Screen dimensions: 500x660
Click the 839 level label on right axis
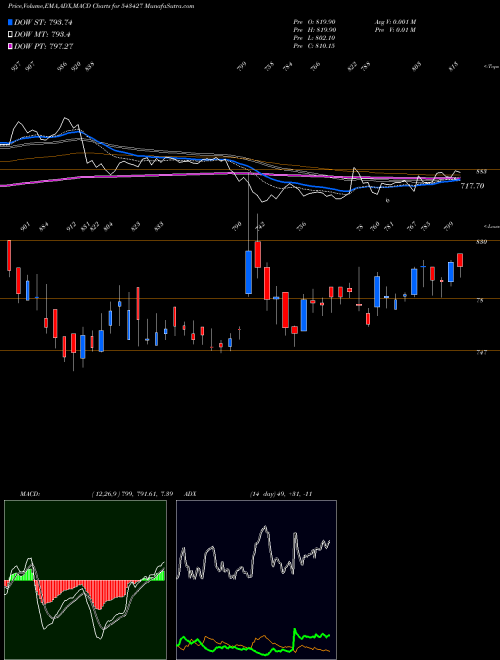pos(482,242)
